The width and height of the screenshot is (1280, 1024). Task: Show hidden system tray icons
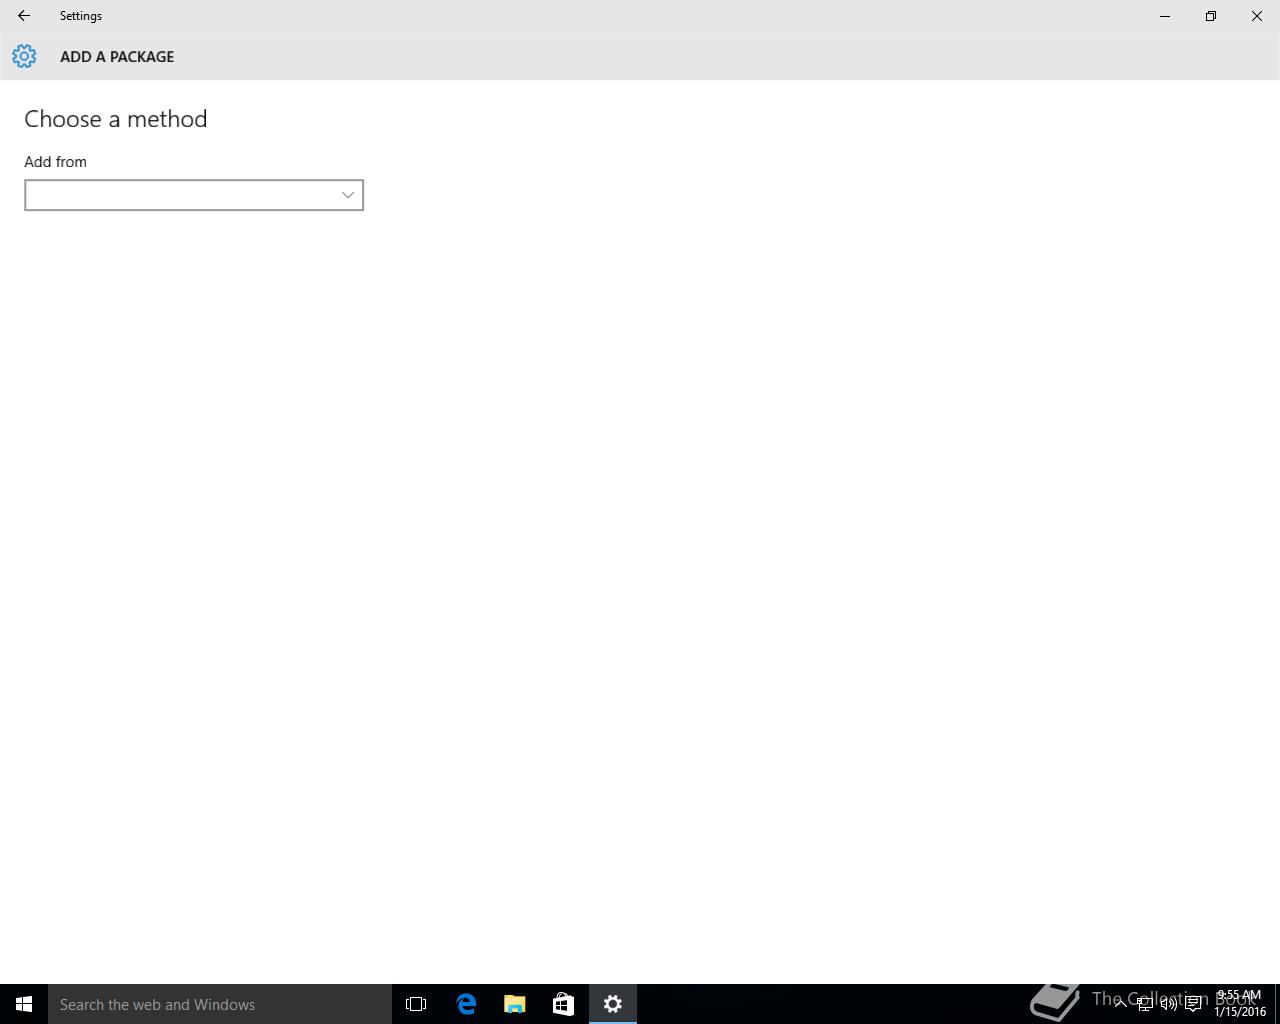pos(1120,1003)
